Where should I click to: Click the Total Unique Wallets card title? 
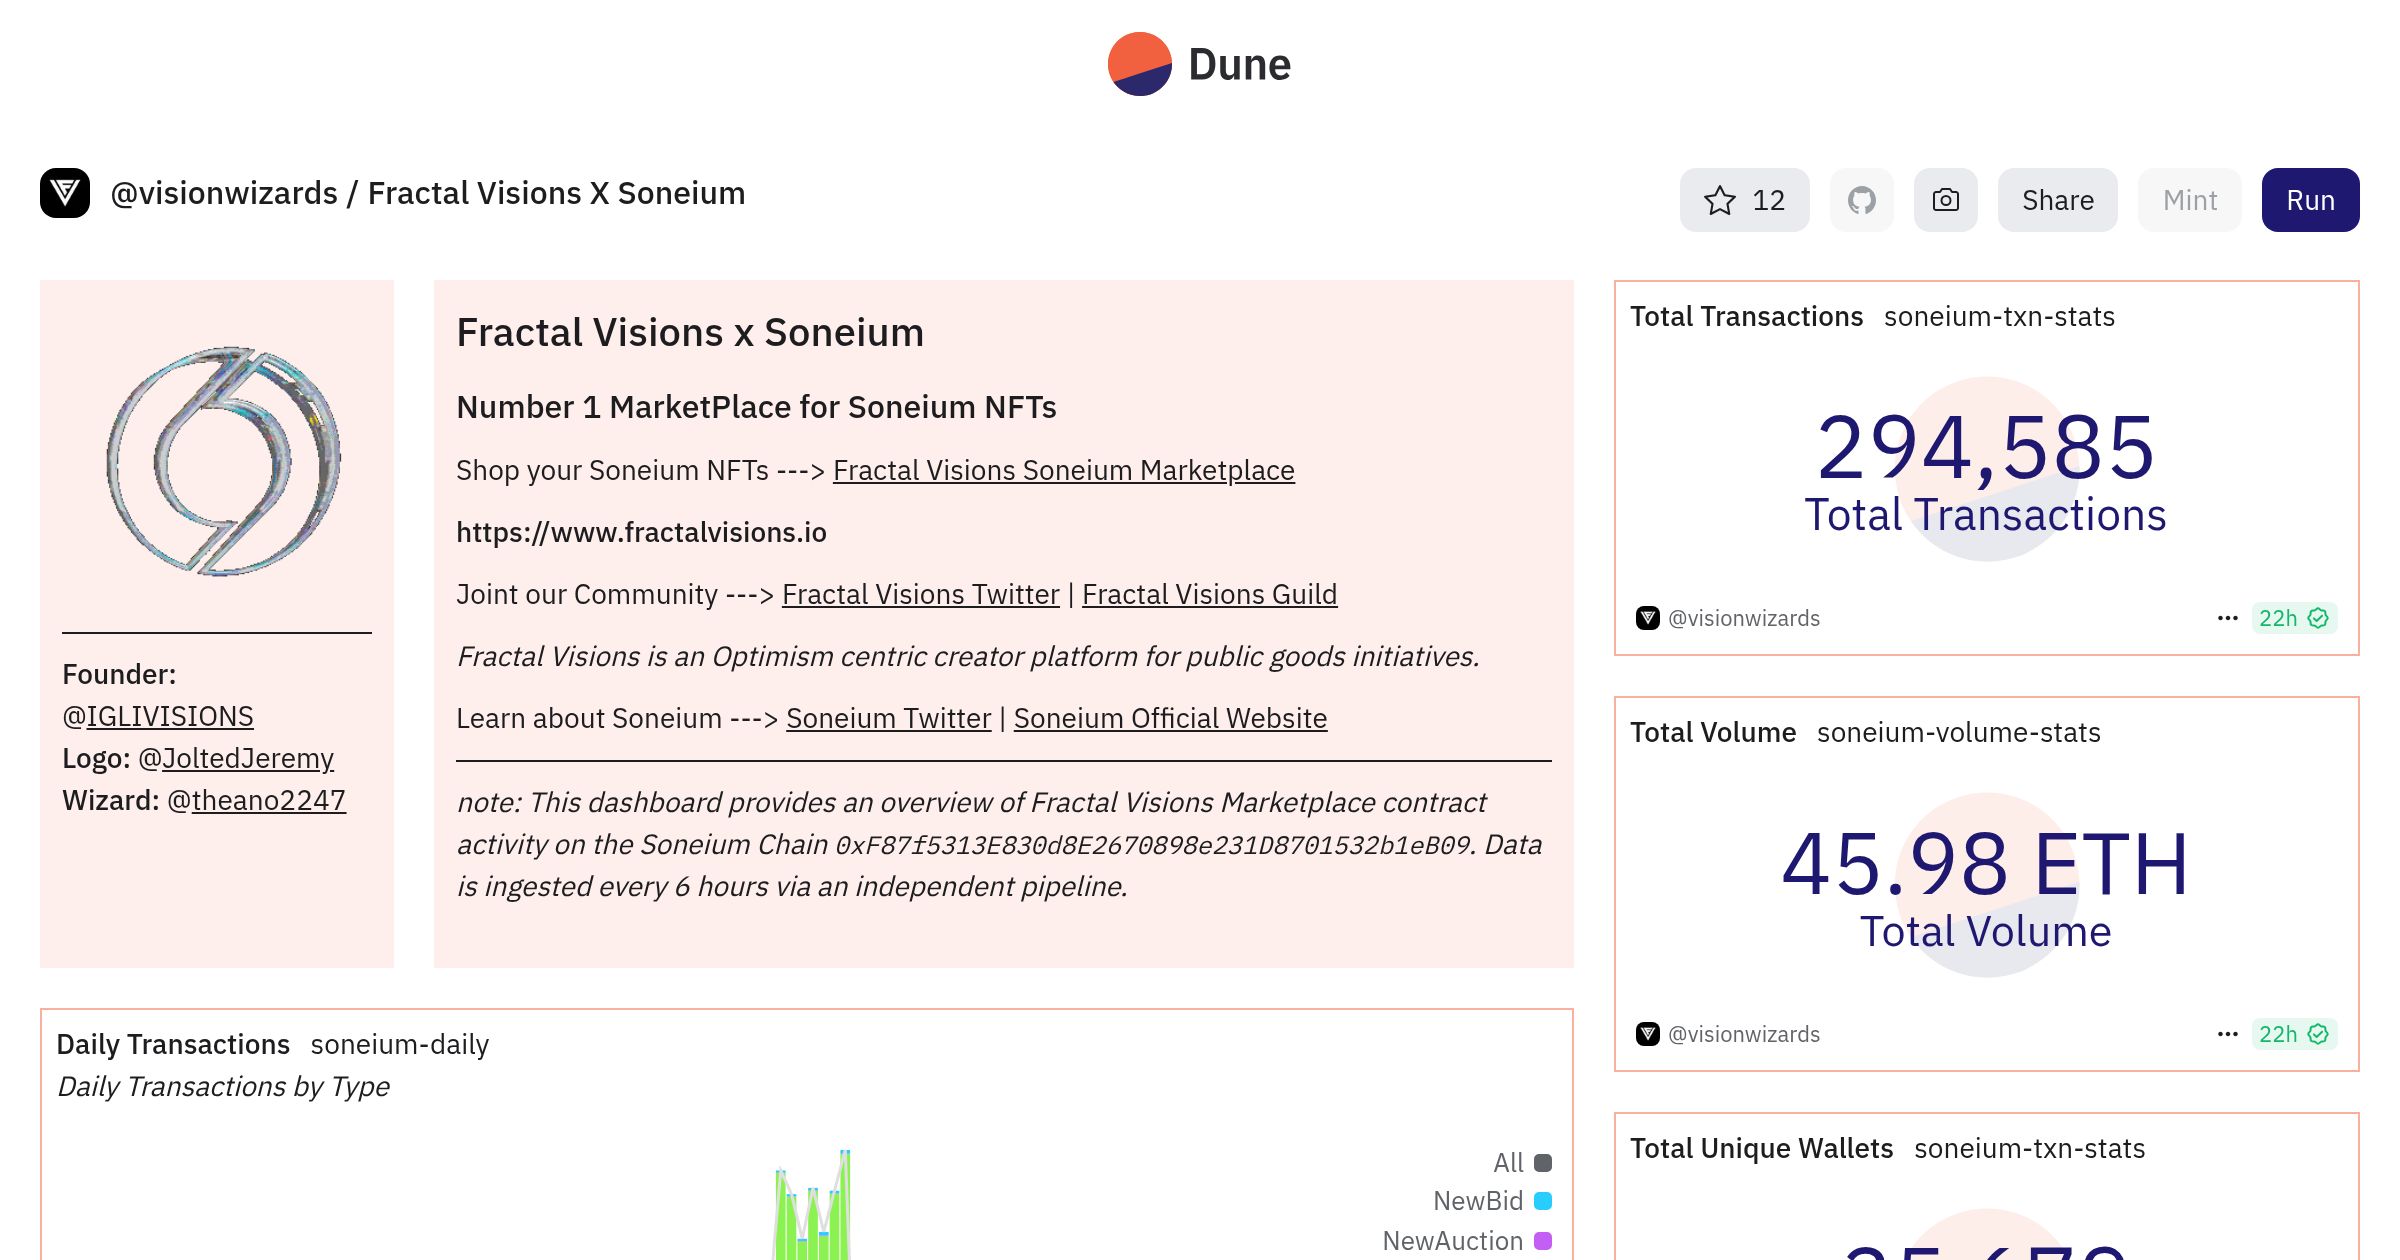(x=1761, y=1148)
